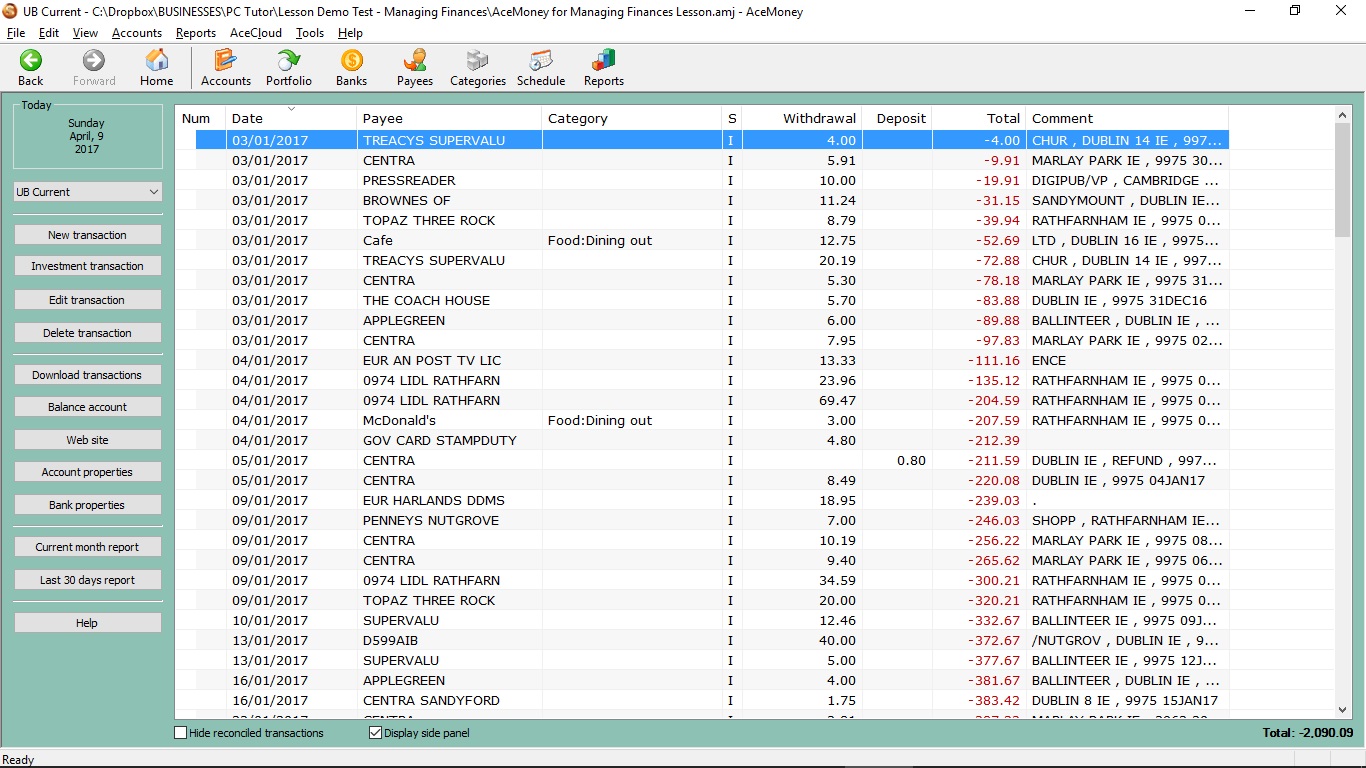This screenshot has width=1366, height=768.
Task: Sort by the Date column header
Action: tap(291, 118)
